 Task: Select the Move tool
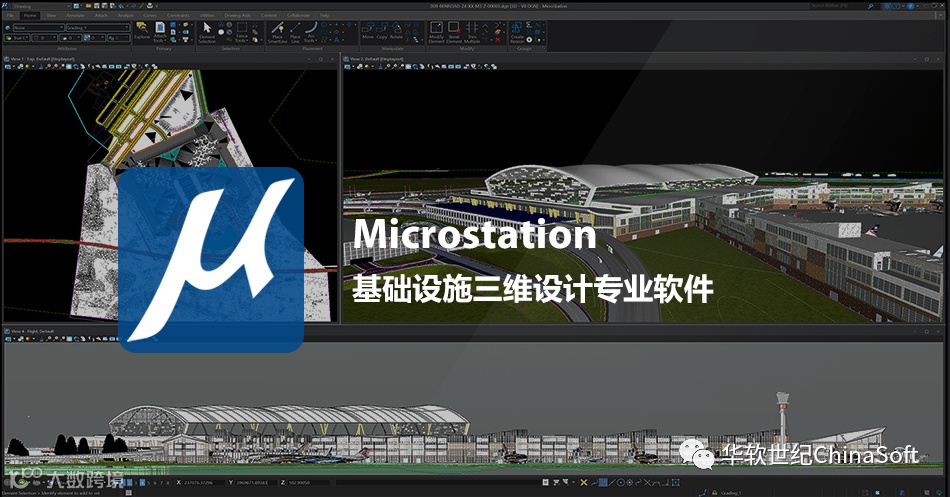click(368, 30)
